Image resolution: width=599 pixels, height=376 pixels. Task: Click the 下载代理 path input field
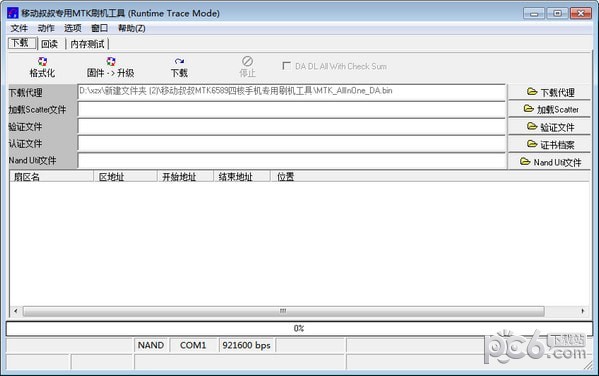coord(291,92)
